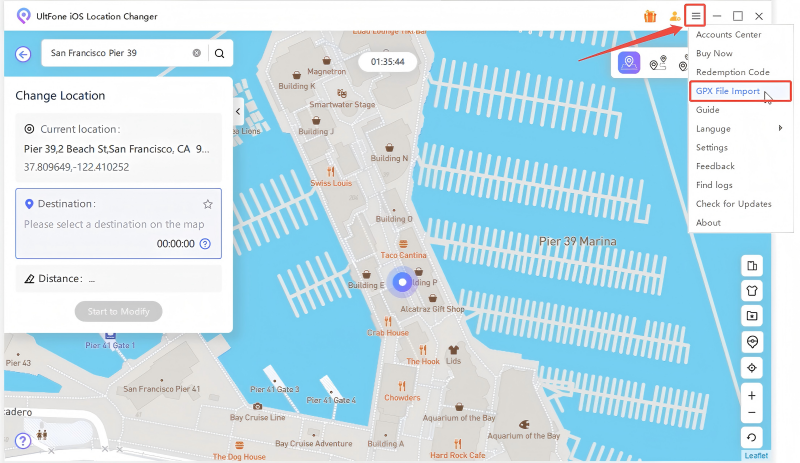
Task: Click the Leaflet attribution link
Action: coord(756,455)
